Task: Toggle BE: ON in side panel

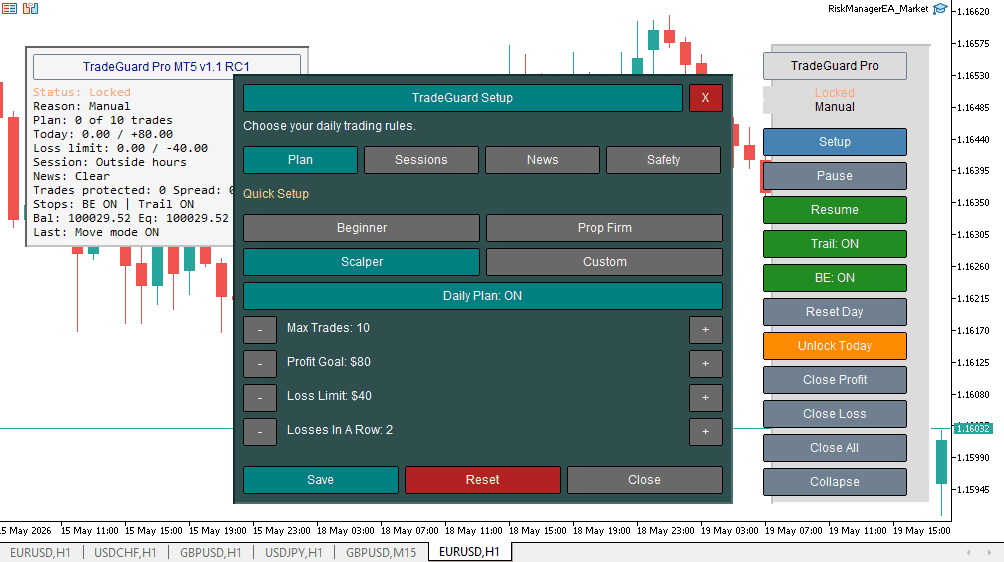Action: pos(835,278)
